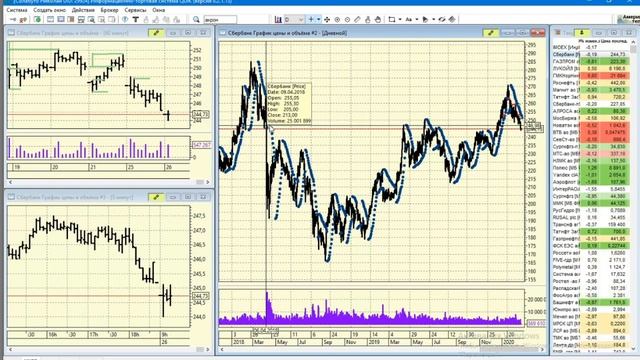The image size is (640, 360).
Task: Select the rectangle shape tool
Action: pyautogui.click(x=392, y=20)
